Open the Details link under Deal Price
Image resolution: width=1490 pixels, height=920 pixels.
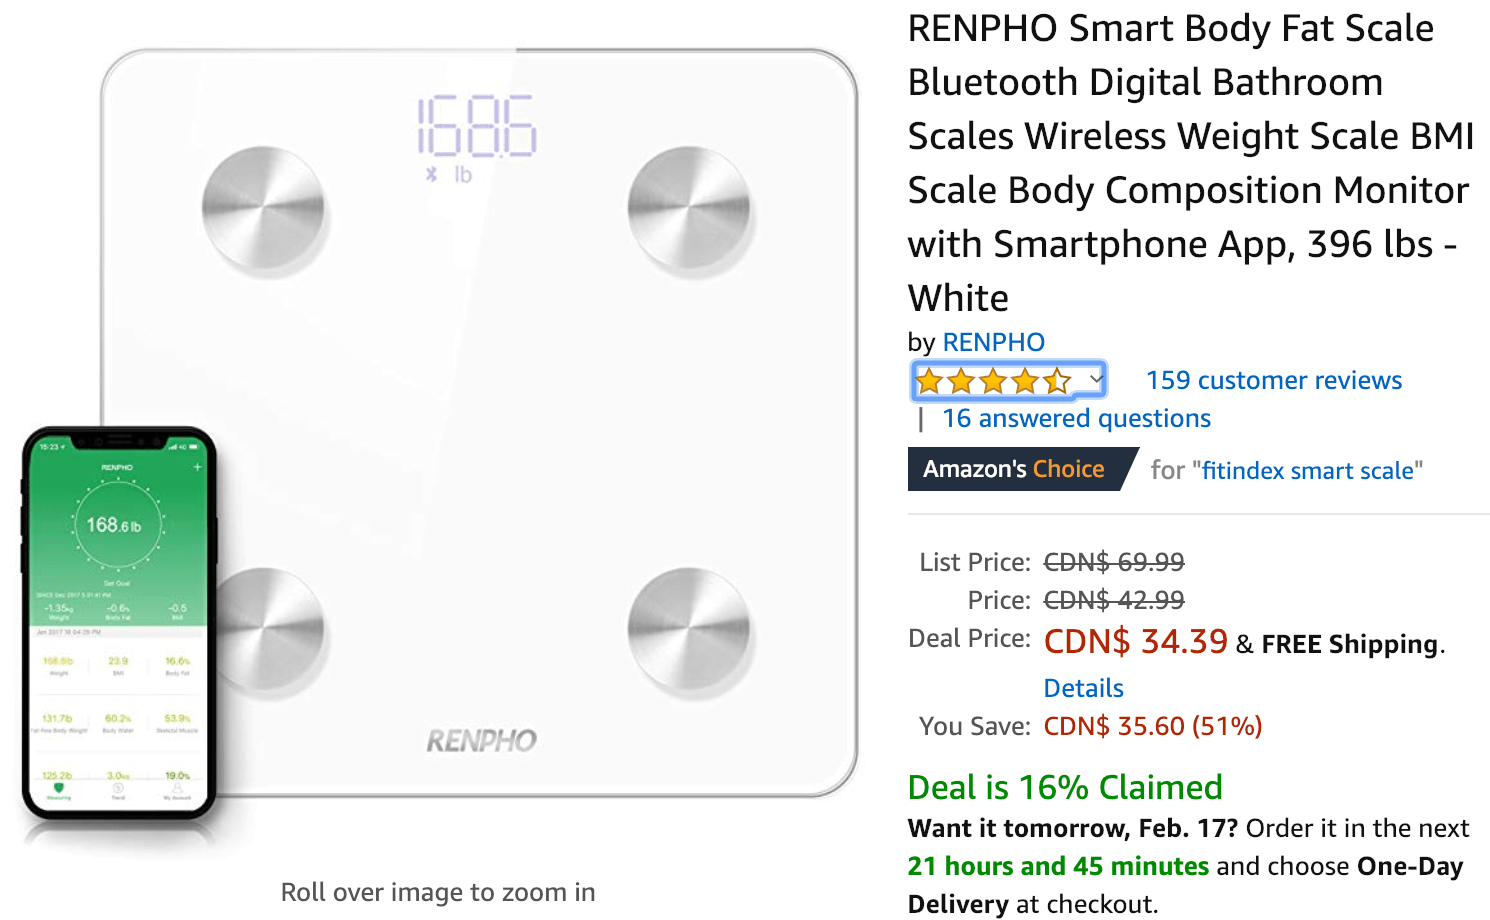click(1083, 688)
